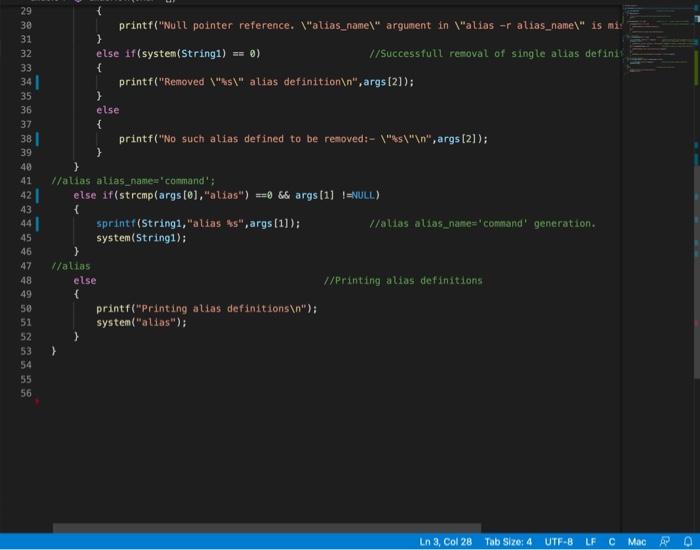Viewport: 700px width, 550px height.
Task: Click comment //alias alias_name='command'; on line 41
Action: [x=133, y=181]
